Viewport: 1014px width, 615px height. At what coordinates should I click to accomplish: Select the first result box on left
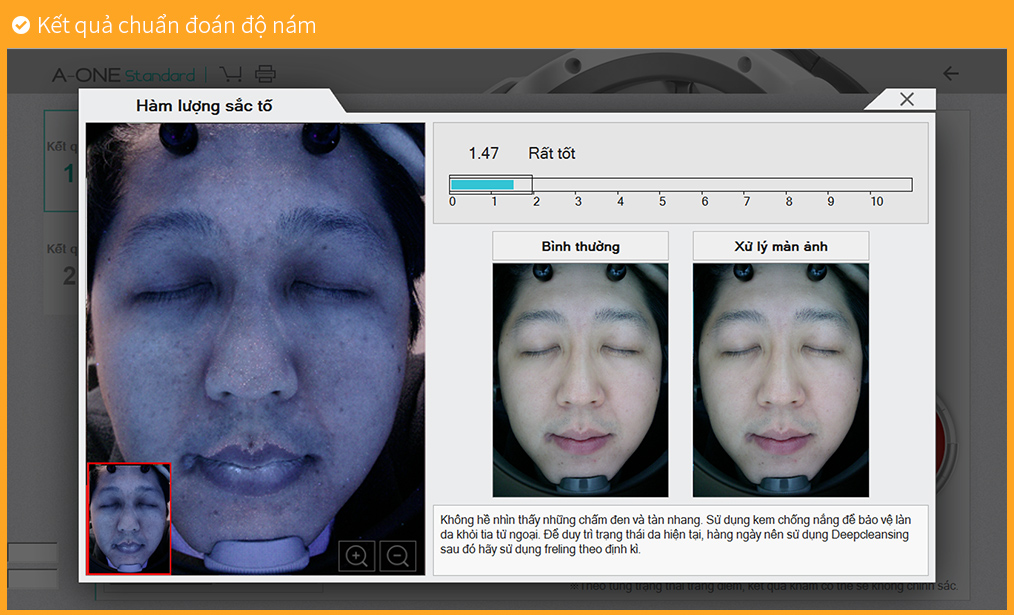click(61, 162)
